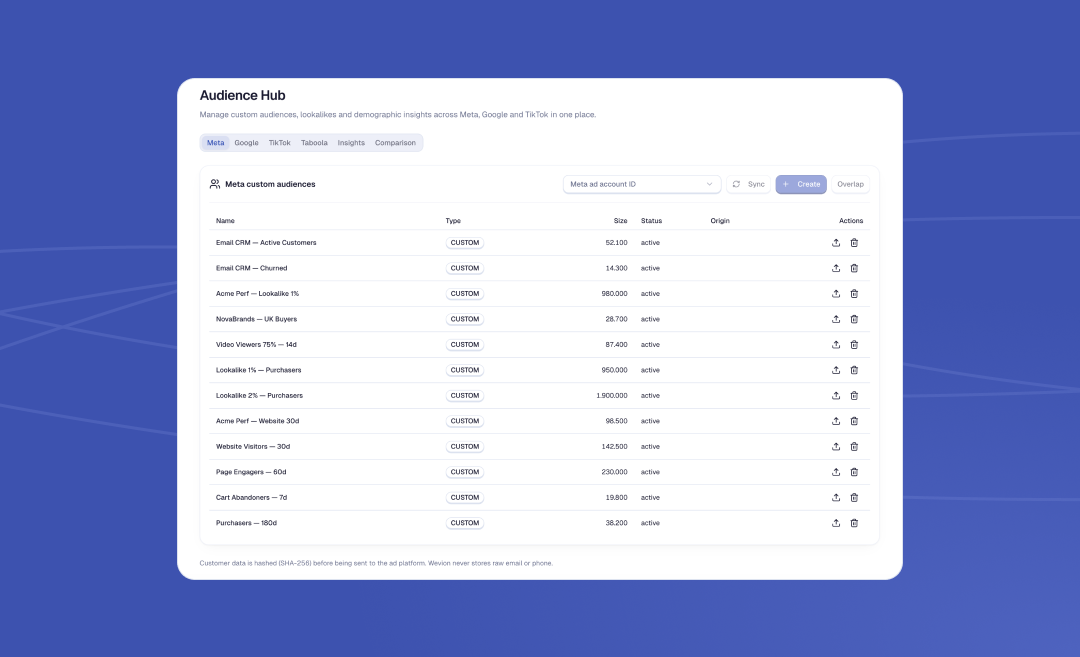
Task: Open the Meta ad account ID dropdown
Action: pos(642,184)
